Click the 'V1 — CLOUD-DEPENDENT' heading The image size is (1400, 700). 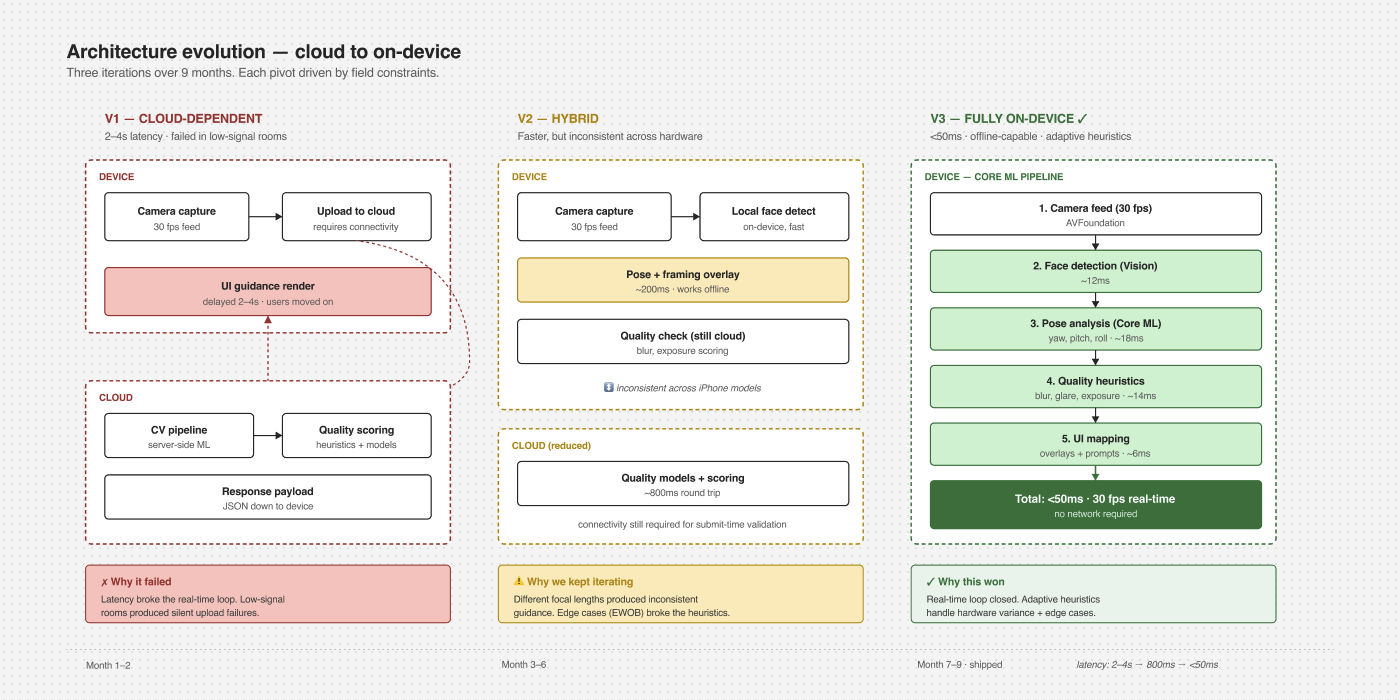pyautogui.click(x=184, y=119)
